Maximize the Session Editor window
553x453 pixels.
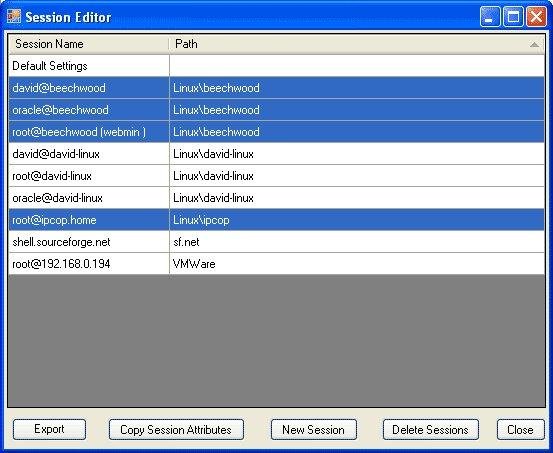point(513,17)
